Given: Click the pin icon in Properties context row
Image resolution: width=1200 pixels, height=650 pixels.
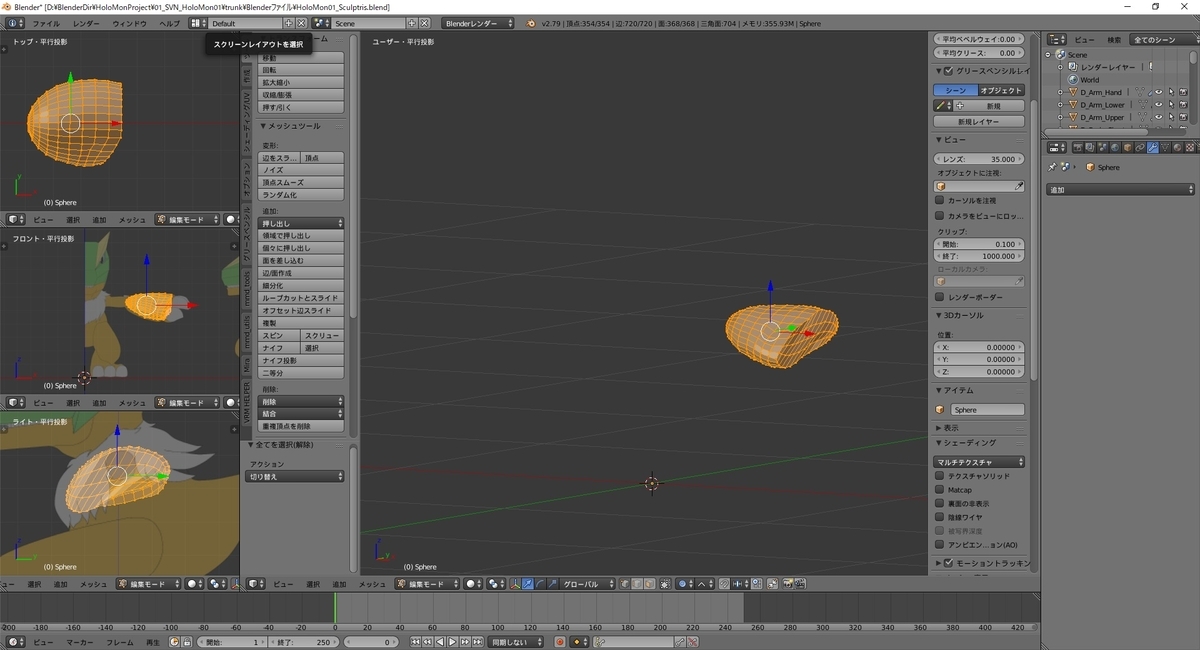Looking at the screenshot, I should click(1052, 167).
